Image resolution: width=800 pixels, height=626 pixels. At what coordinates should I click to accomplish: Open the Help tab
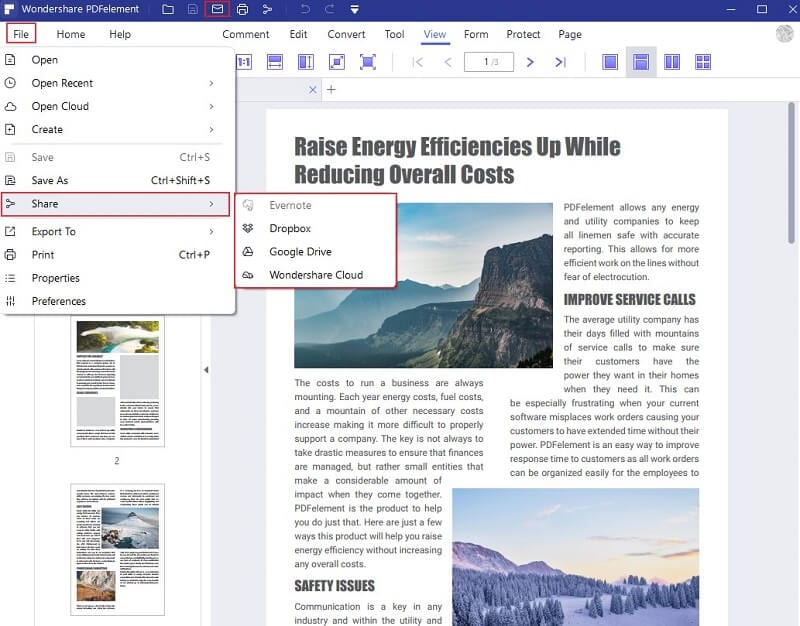pos(120,34)
